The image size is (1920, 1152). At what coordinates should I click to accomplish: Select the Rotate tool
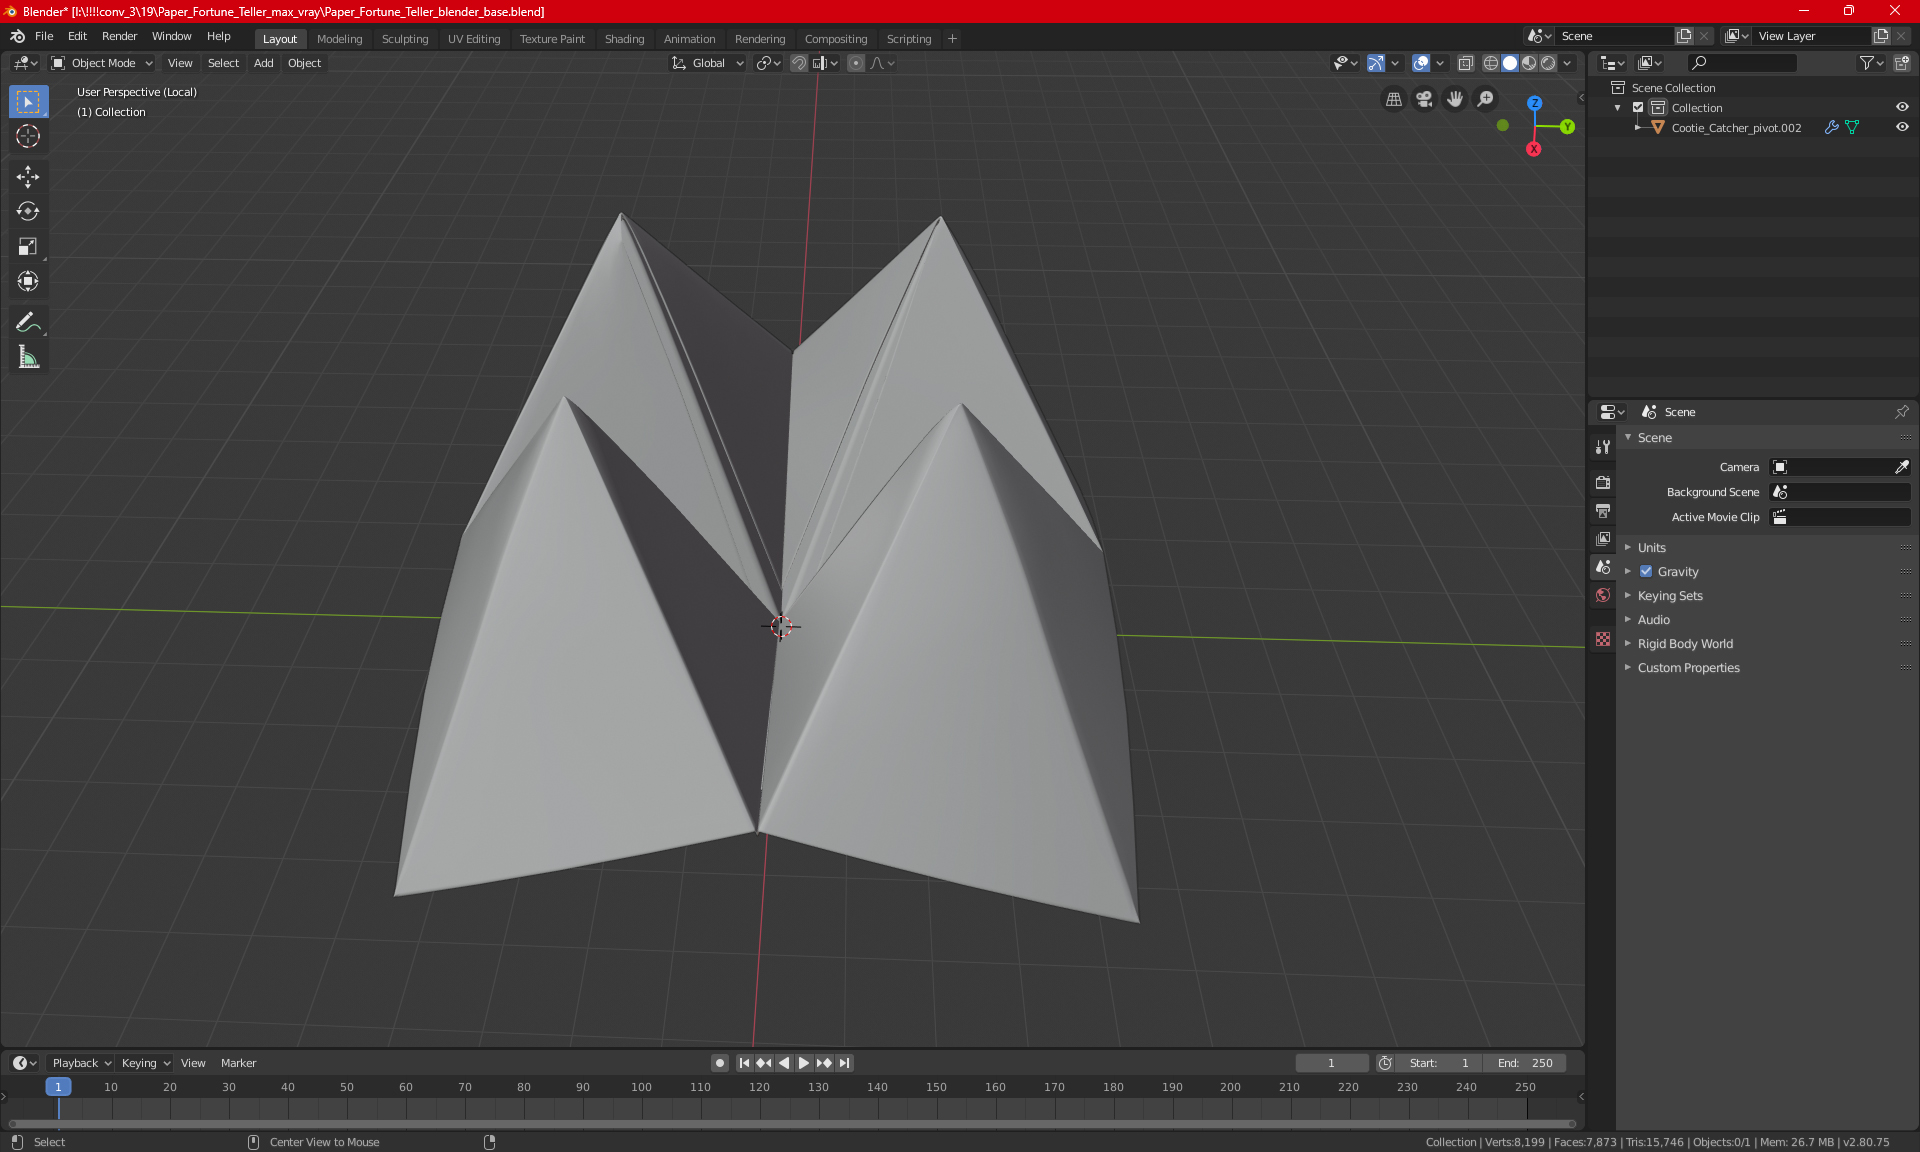pos(28,211)
